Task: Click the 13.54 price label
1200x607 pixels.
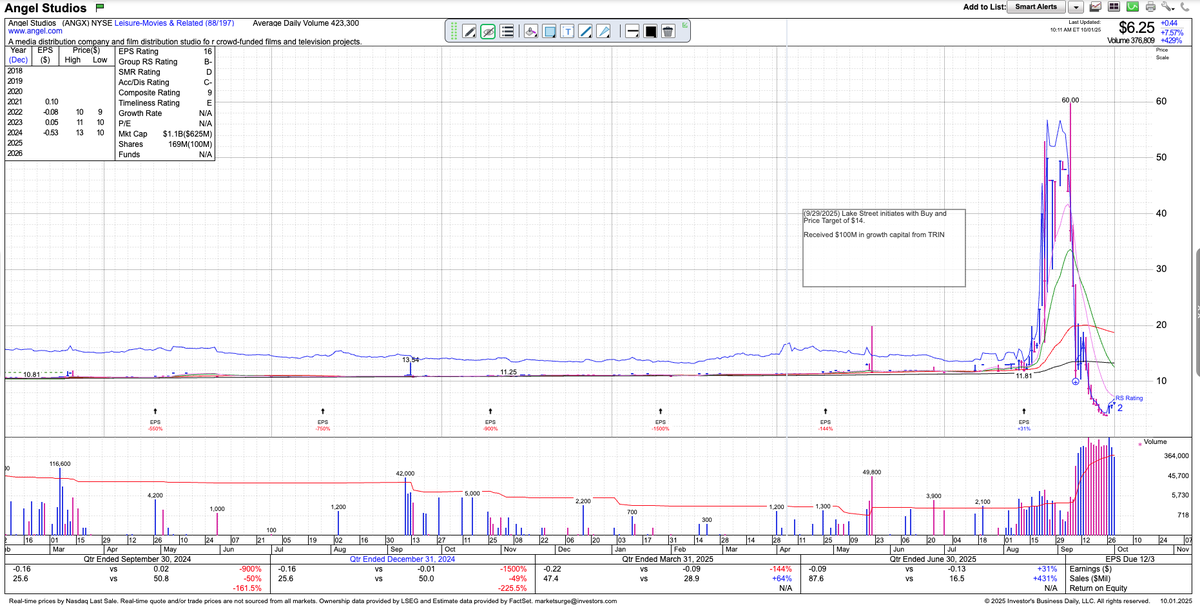Action: [x=410, y=359]
